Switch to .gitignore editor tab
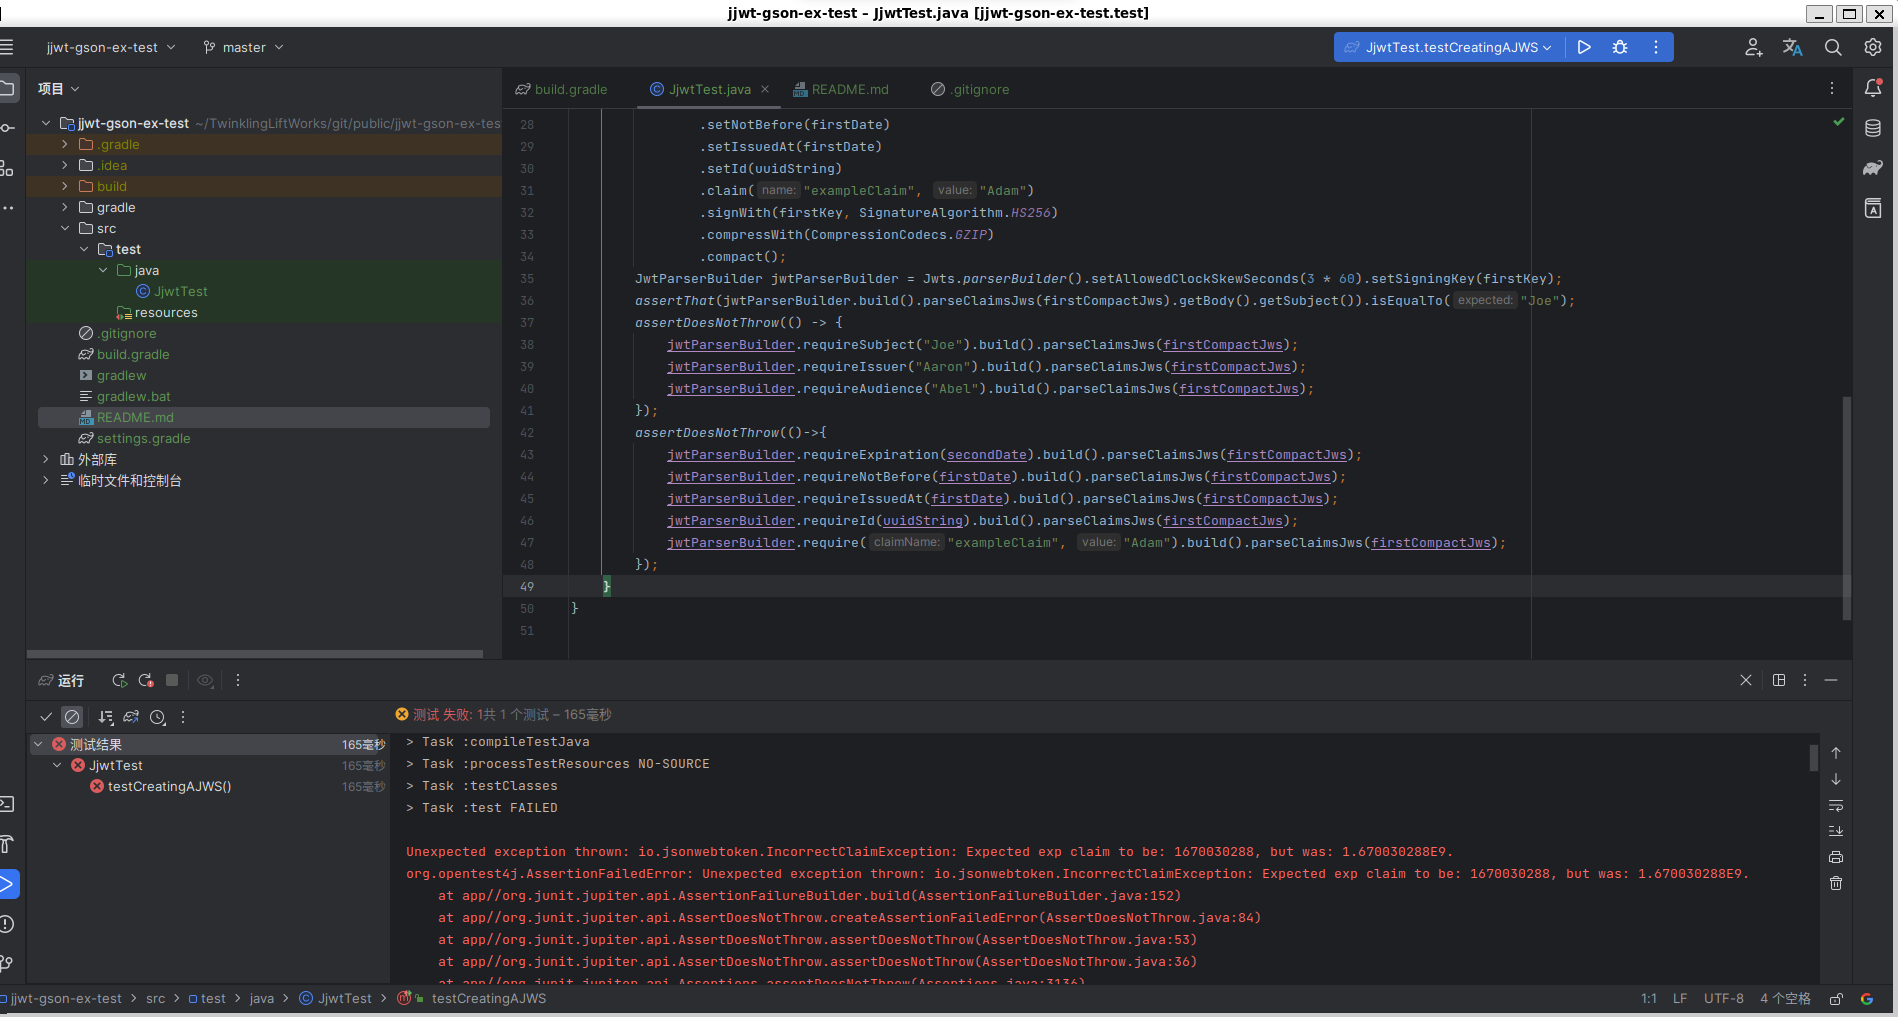The height and width of the screenshot is (1017, 1898). click(x=970, y=89)
